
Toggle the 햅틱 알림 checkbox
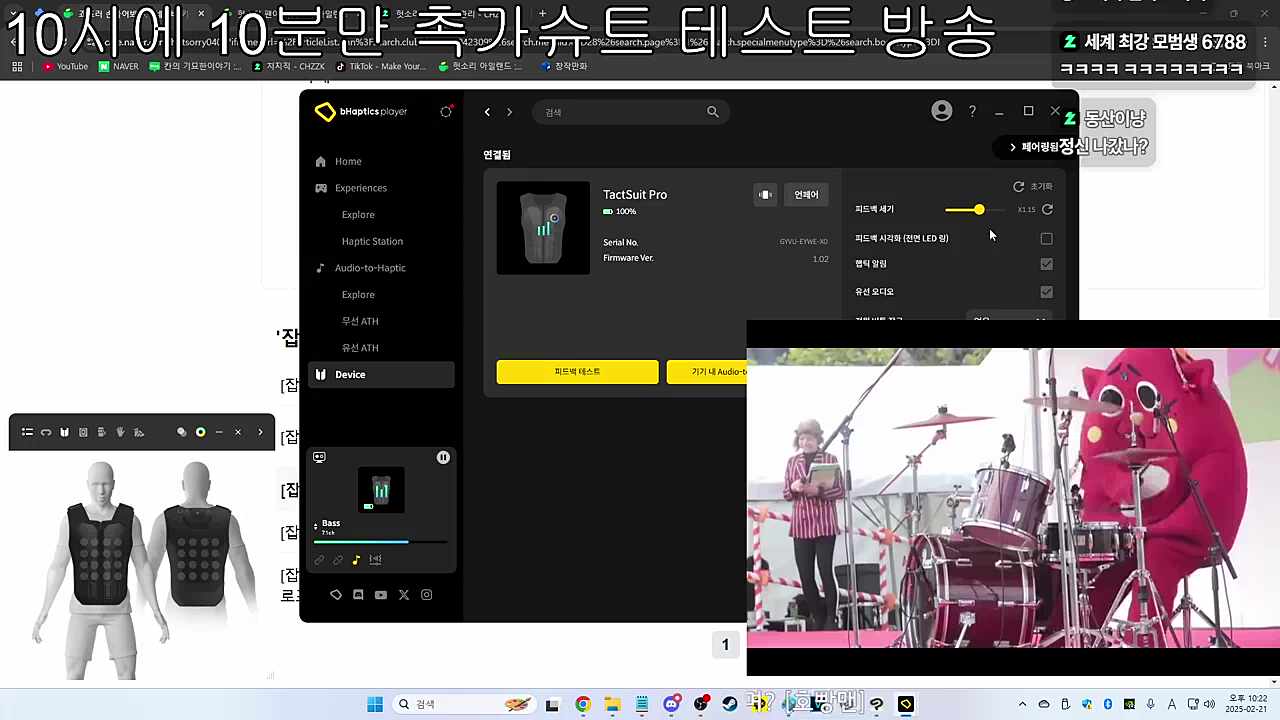click(1047, 264)
